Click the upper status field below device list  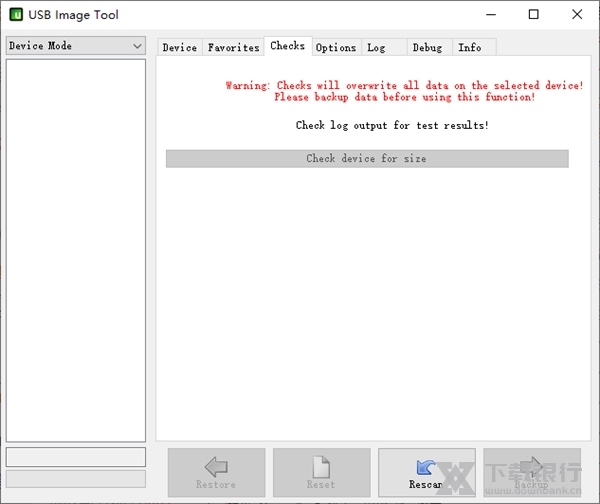[x=76, y=457]
